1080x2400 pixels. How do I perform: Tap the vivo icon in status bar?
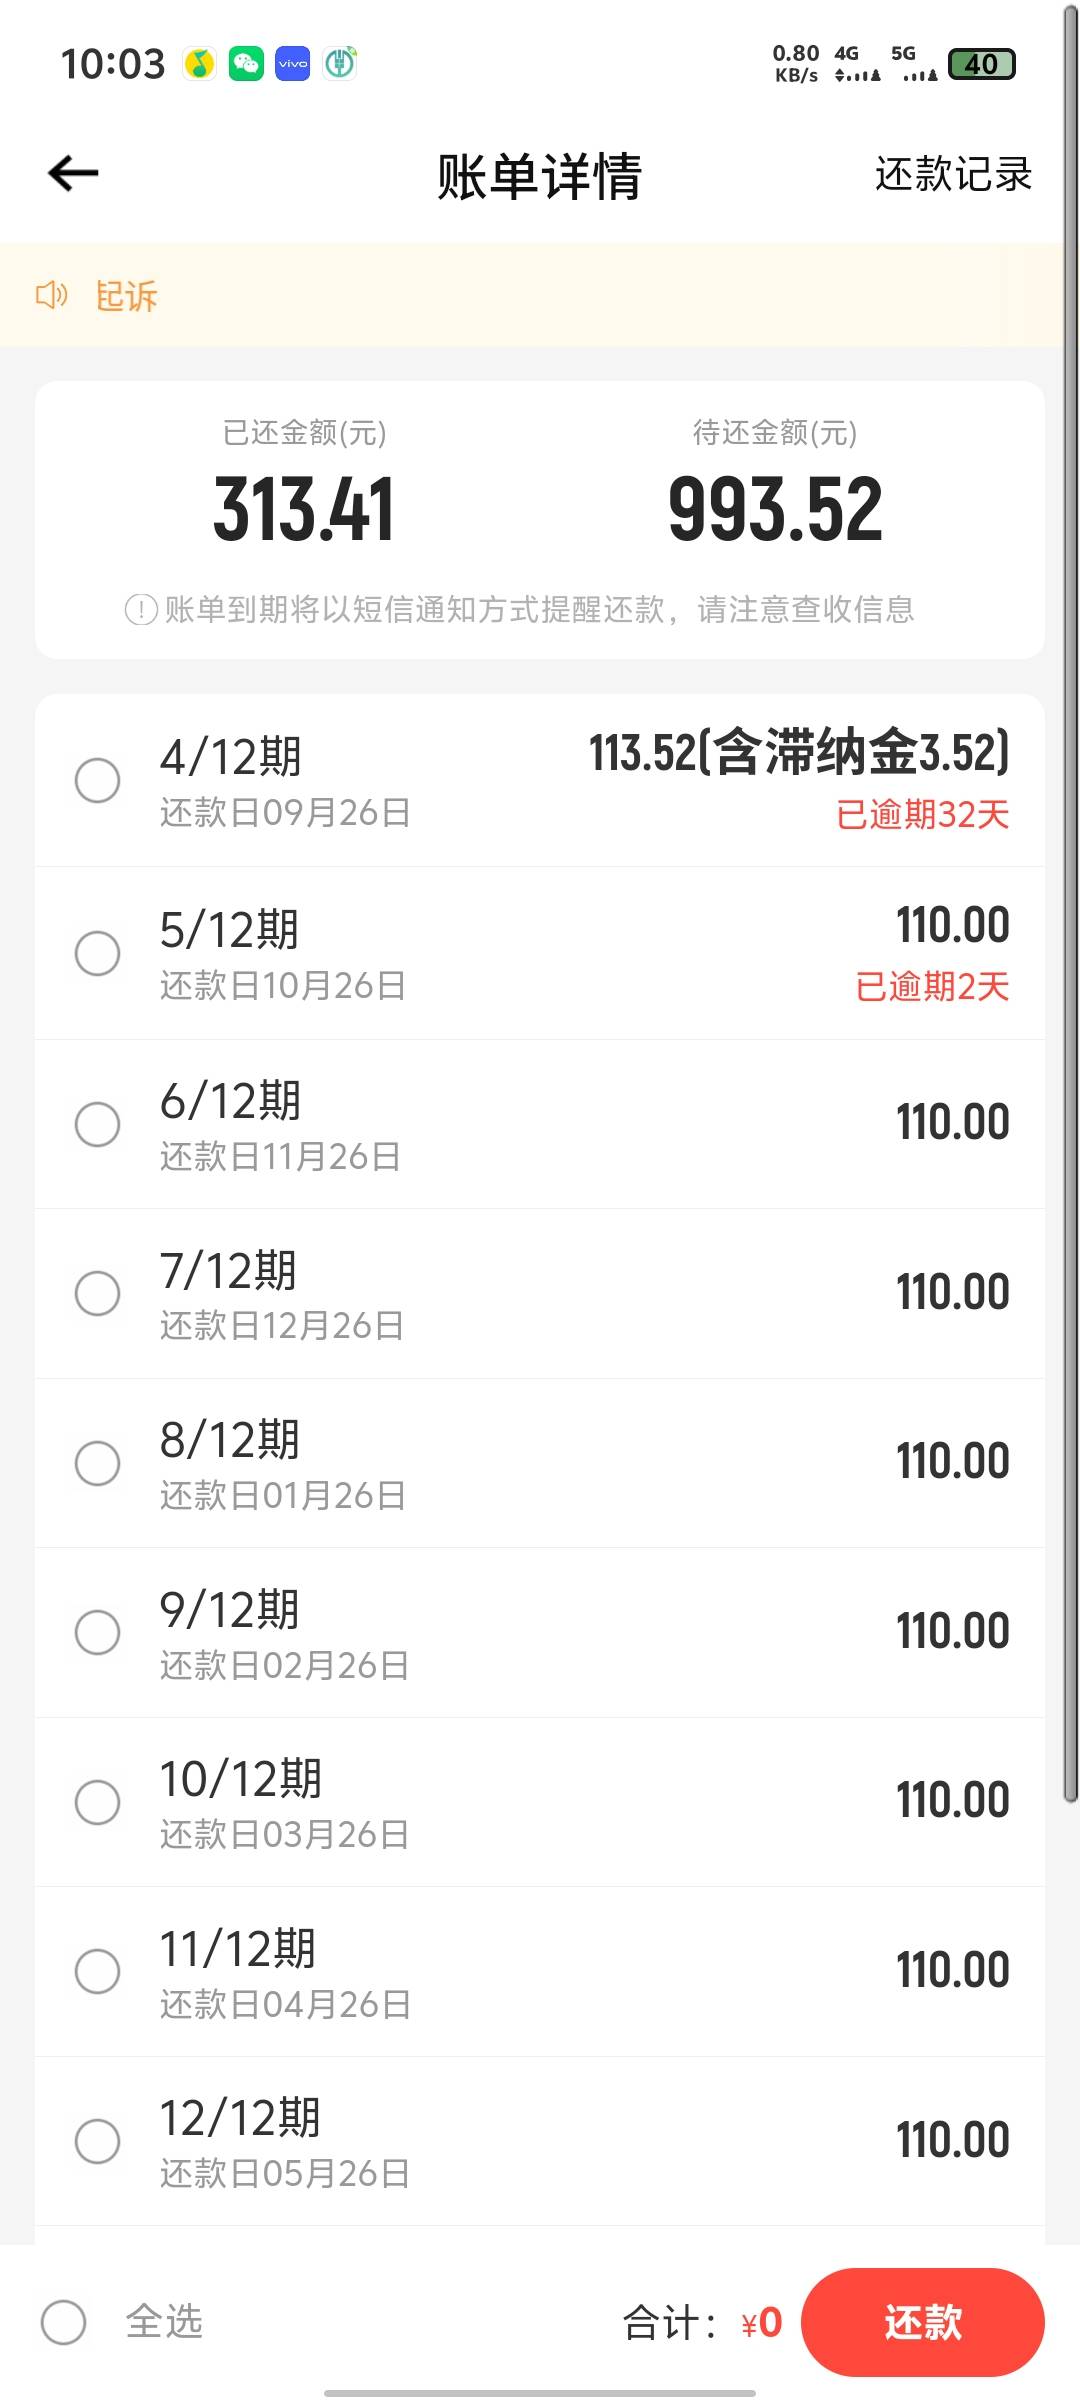(x=292, y=64)
